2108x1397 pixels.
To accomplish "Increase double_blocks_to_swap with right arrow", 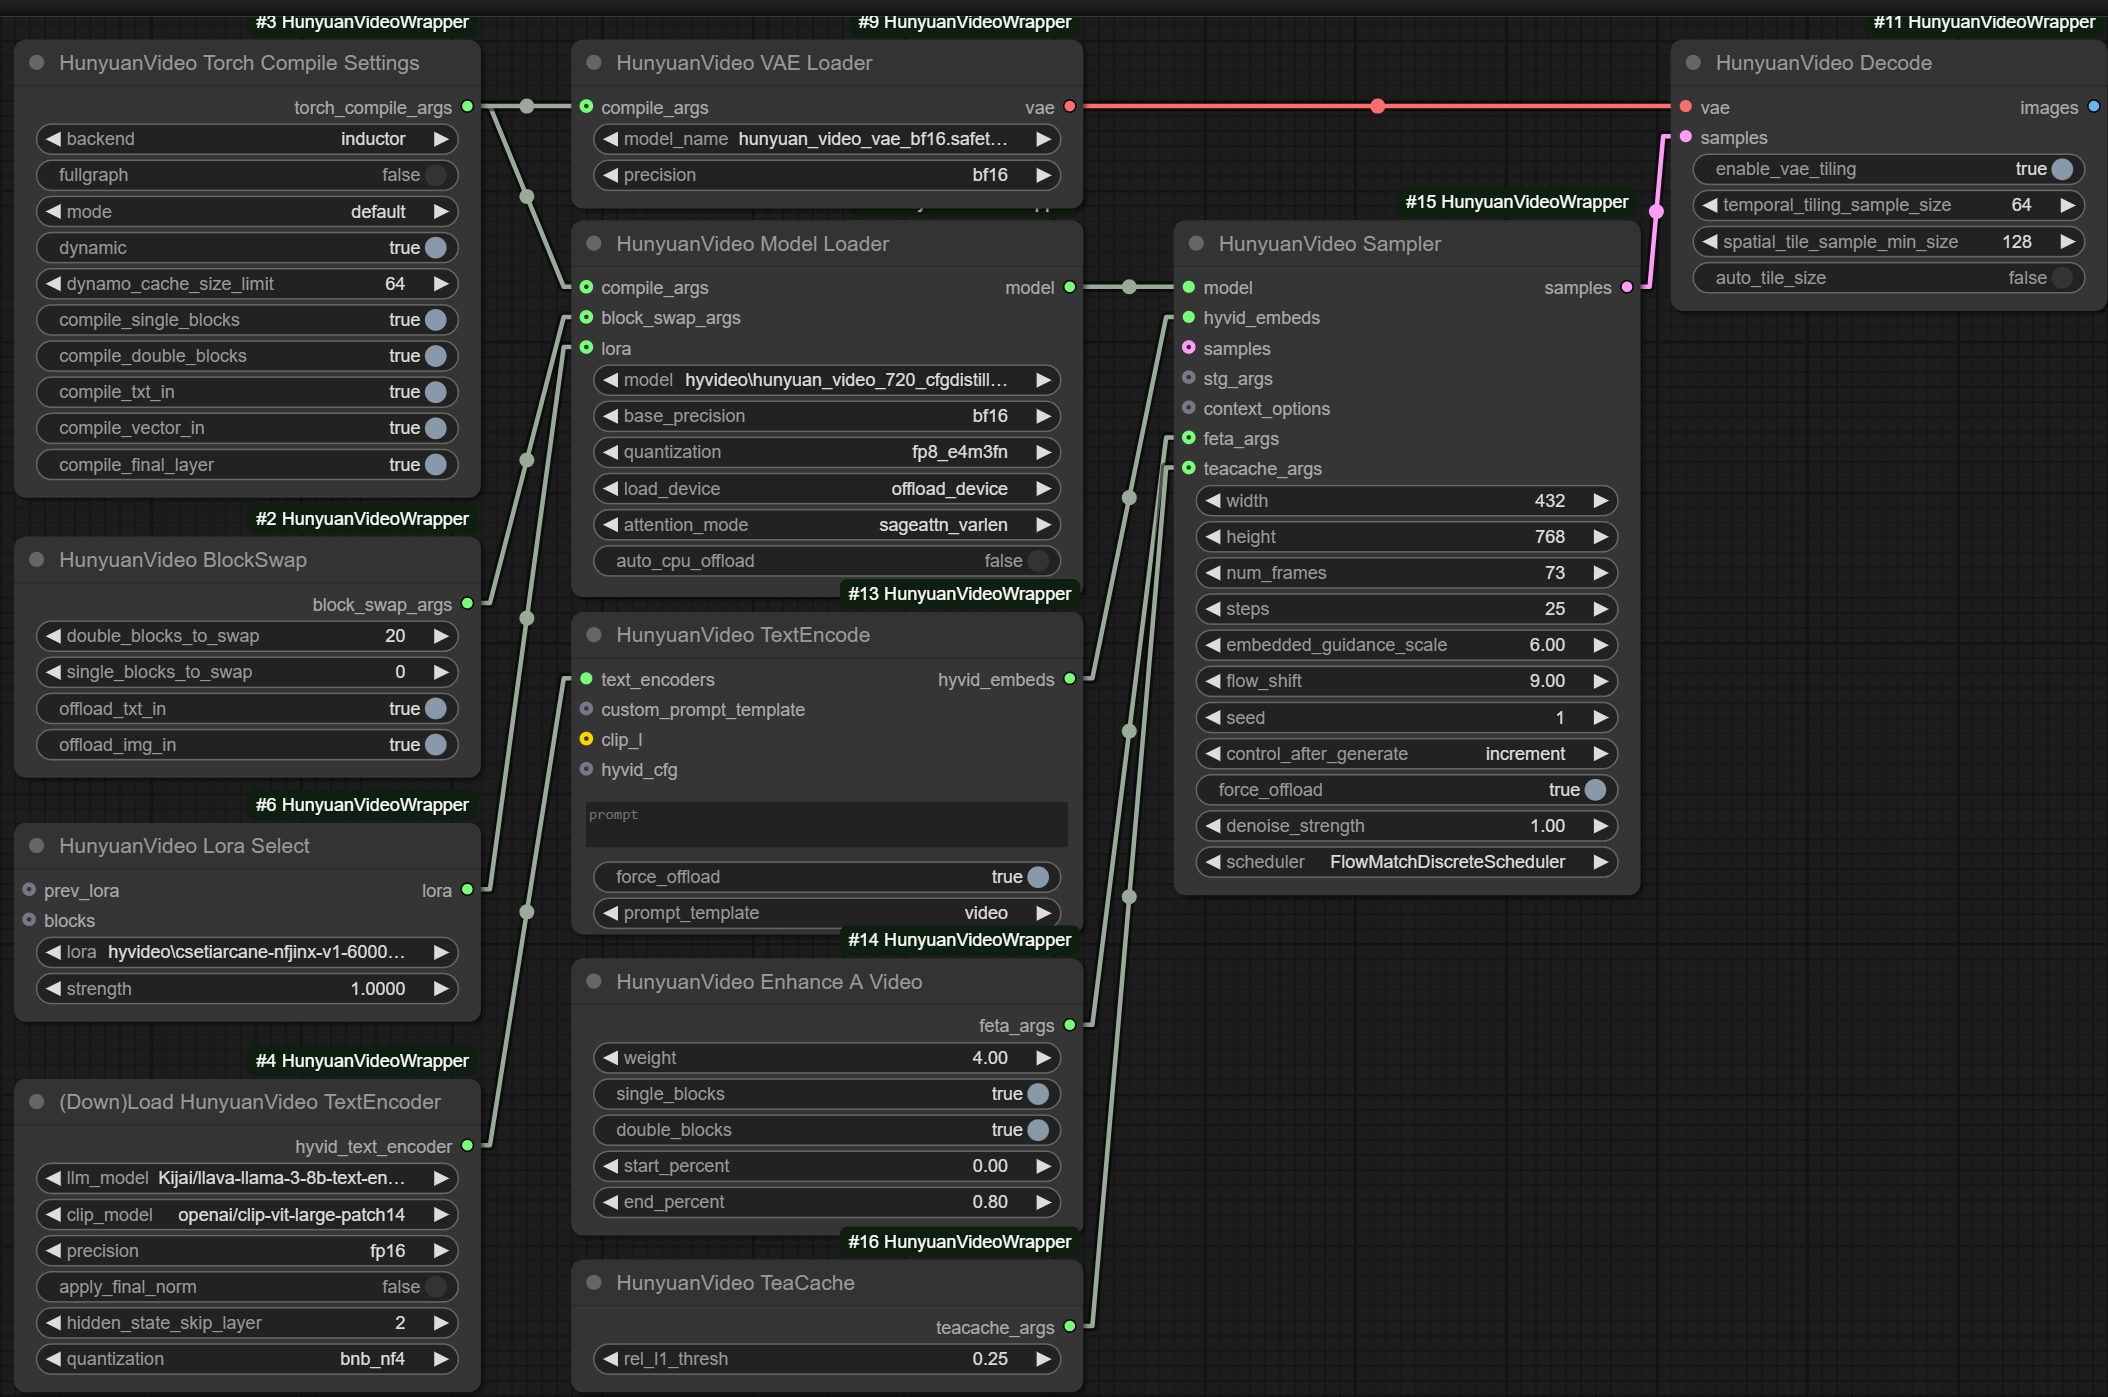I will 440,635.
